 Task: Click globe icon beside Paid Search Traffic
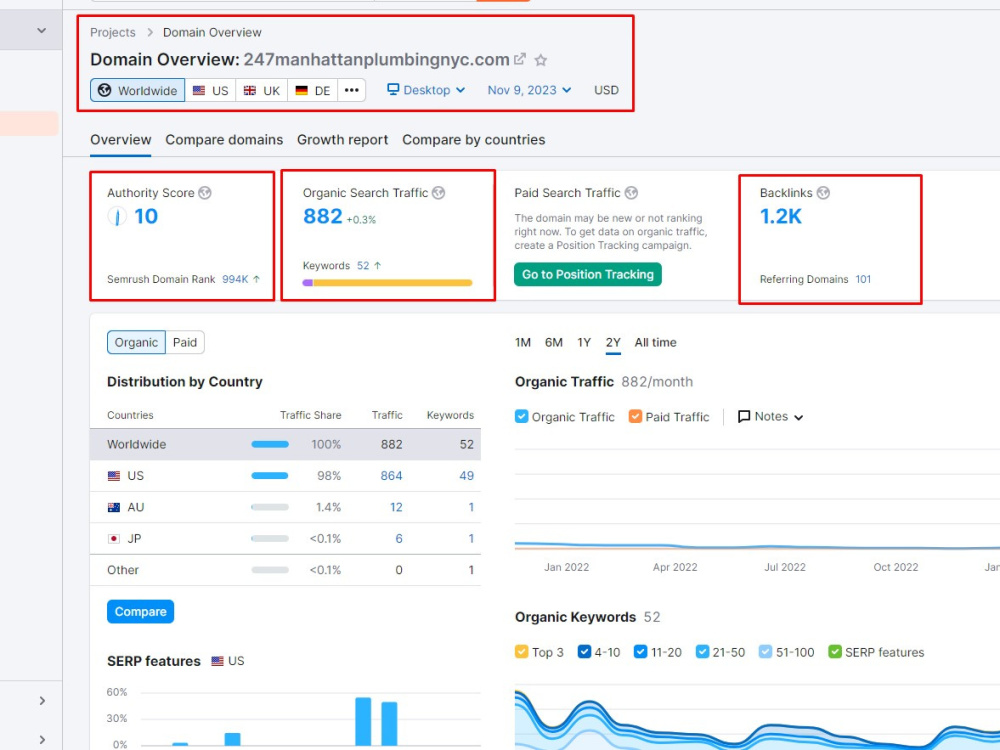[x=631, y=193]
